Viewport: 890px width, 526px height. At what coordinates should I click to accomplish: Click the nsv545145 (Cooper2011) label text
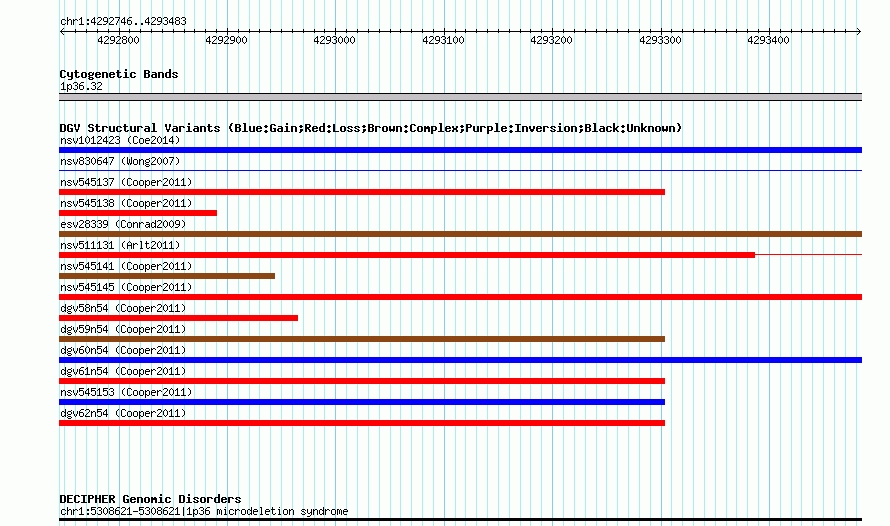[126, 287]
